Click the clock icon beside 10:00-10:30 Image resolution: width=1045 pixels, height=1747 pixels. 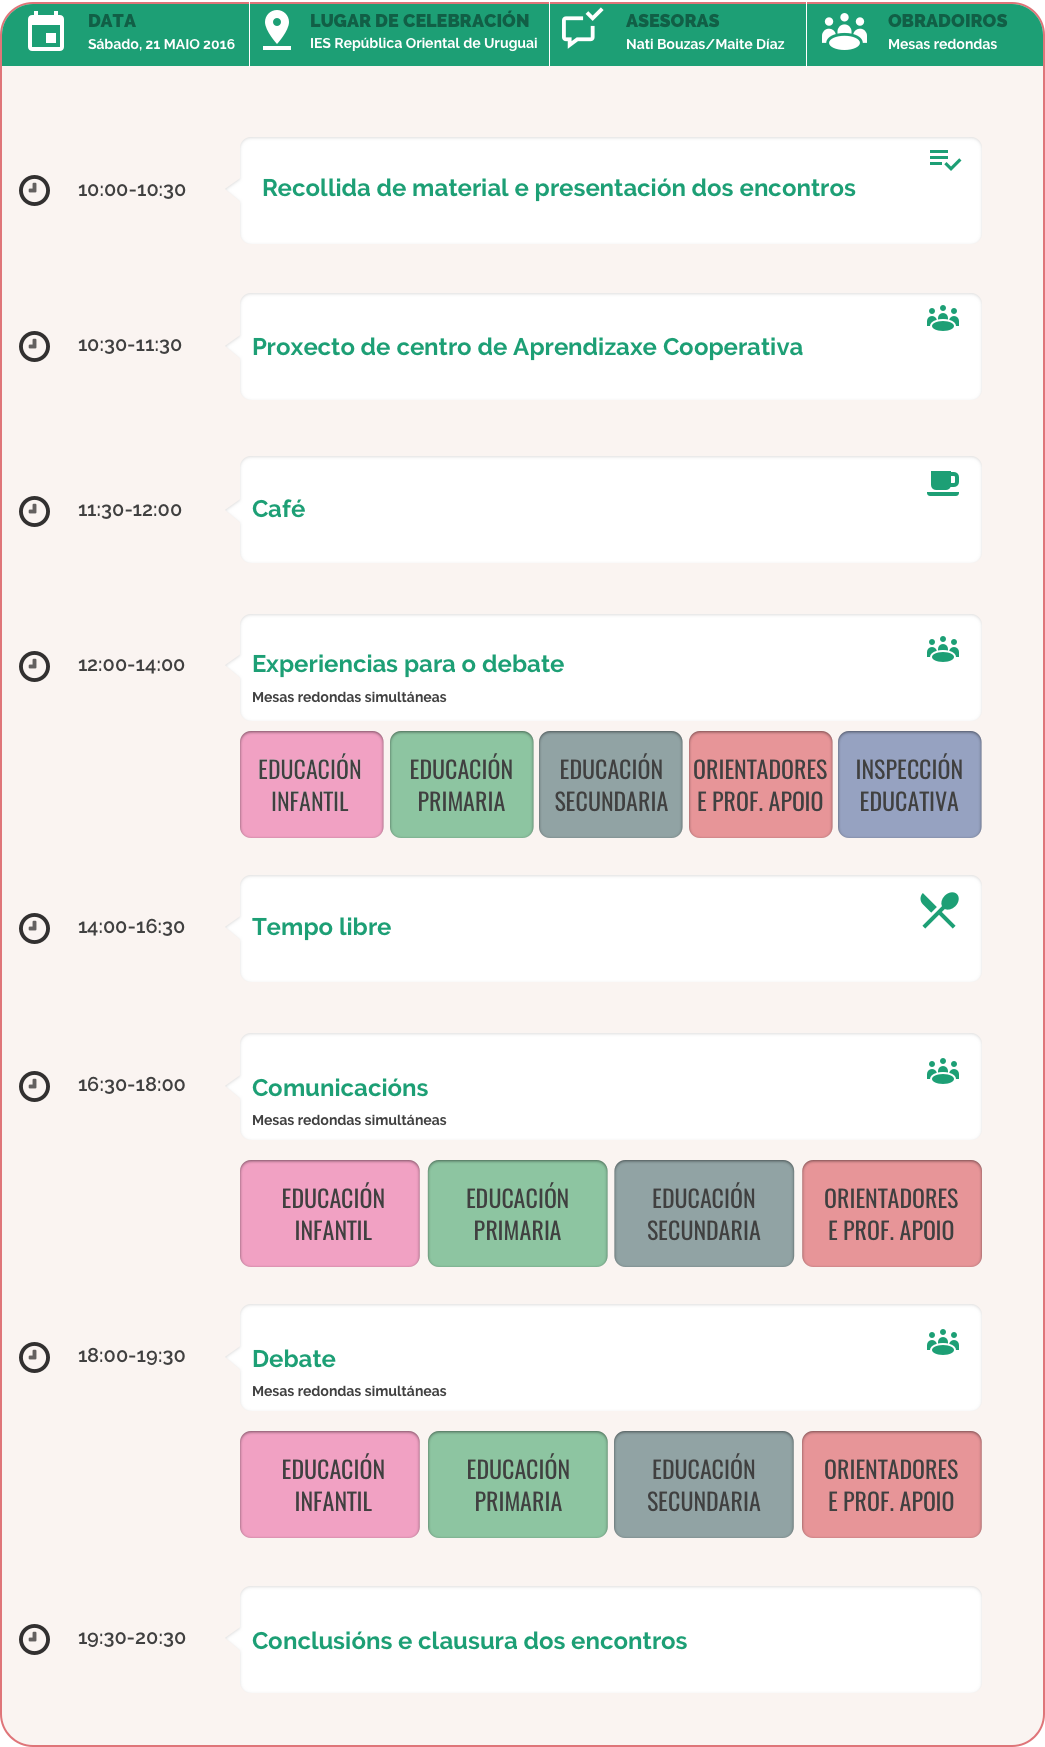coord(35,190)
